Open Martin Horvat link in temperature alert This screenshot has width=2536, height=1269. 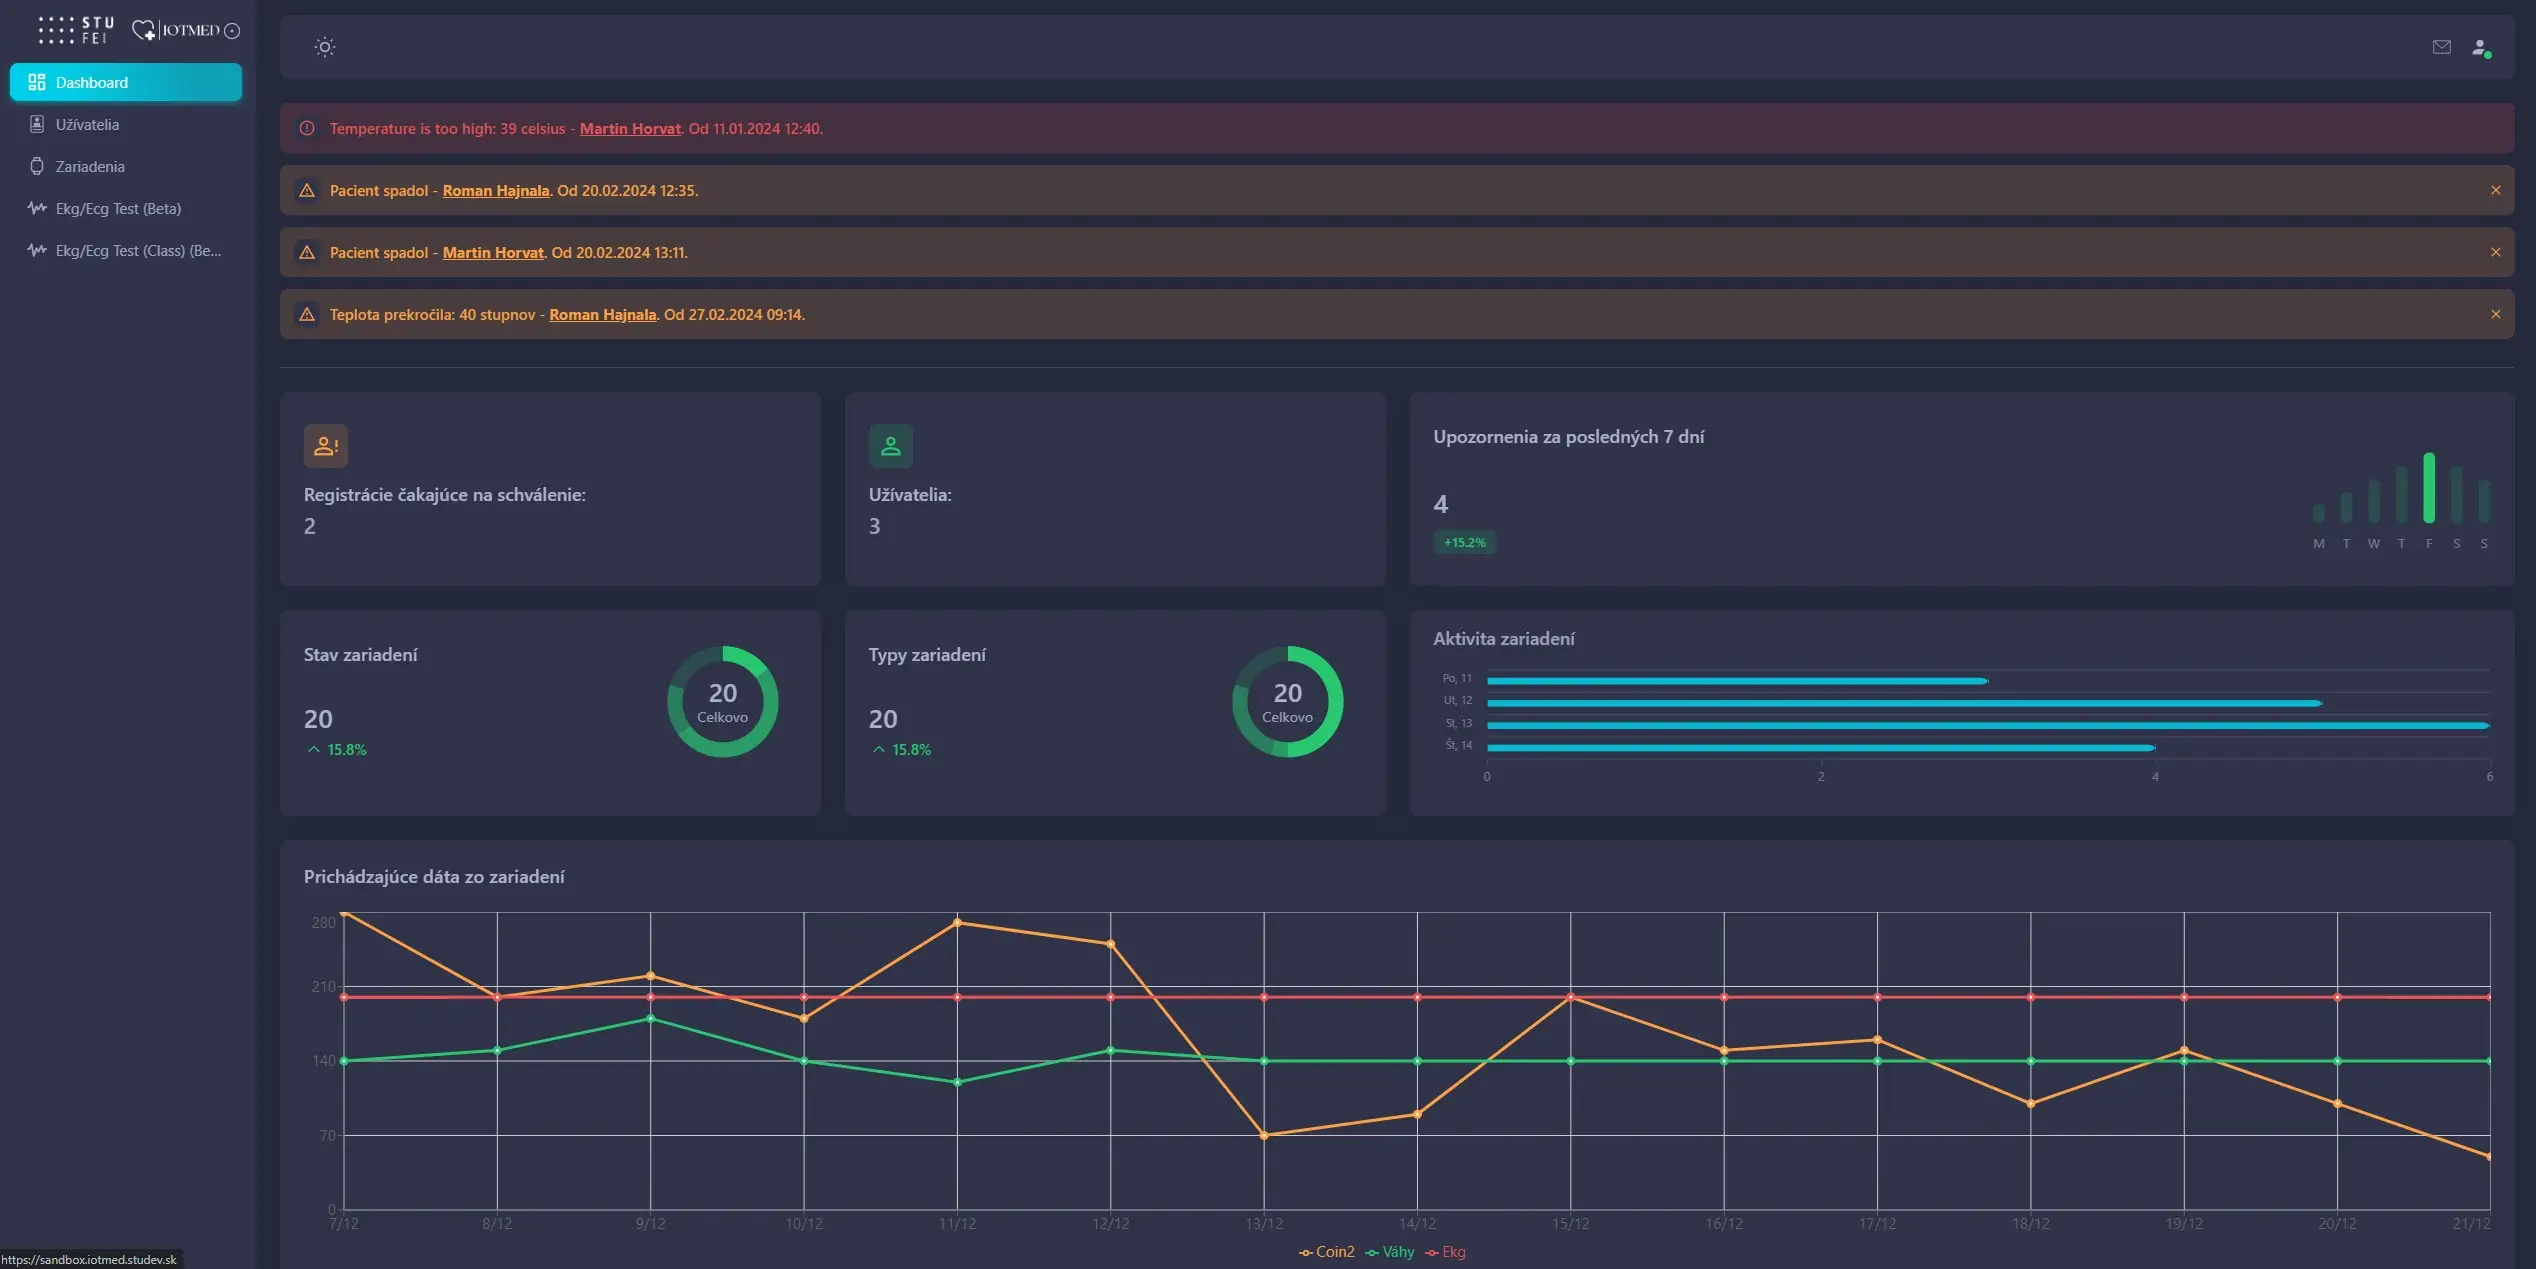click(630, 129)
